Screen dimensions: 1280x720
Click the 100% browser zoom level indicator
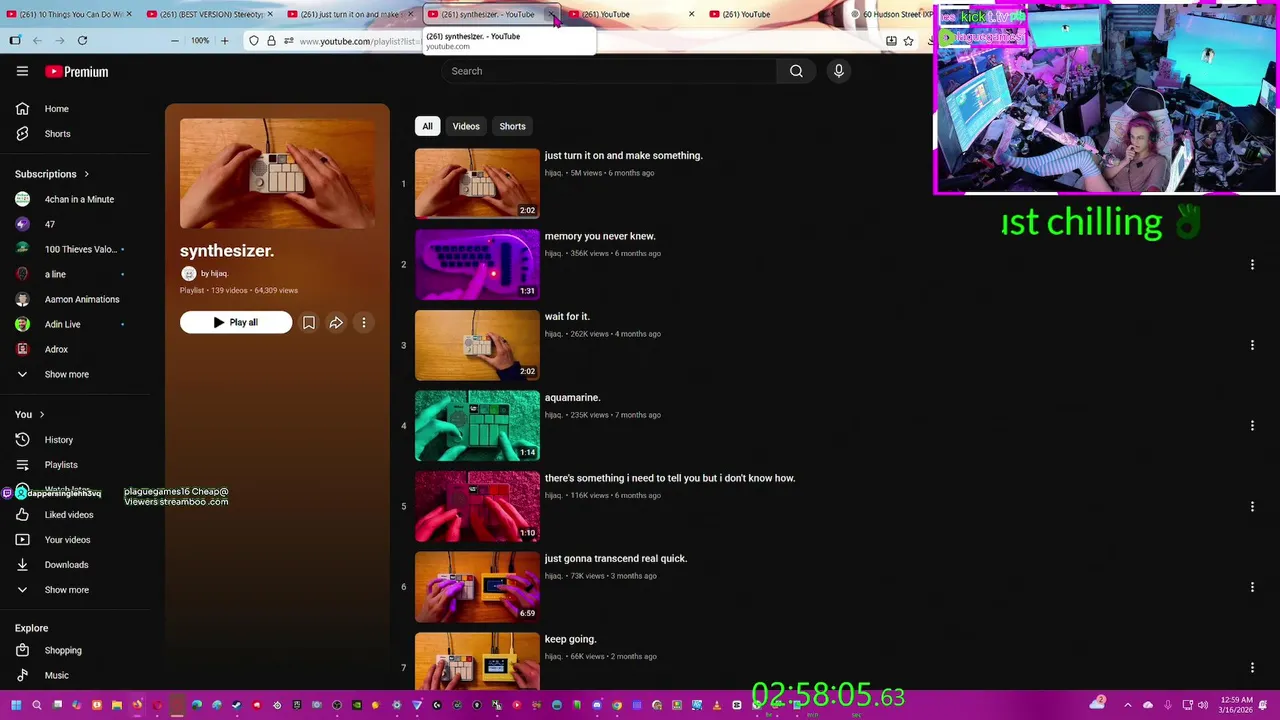pos(199,41)
